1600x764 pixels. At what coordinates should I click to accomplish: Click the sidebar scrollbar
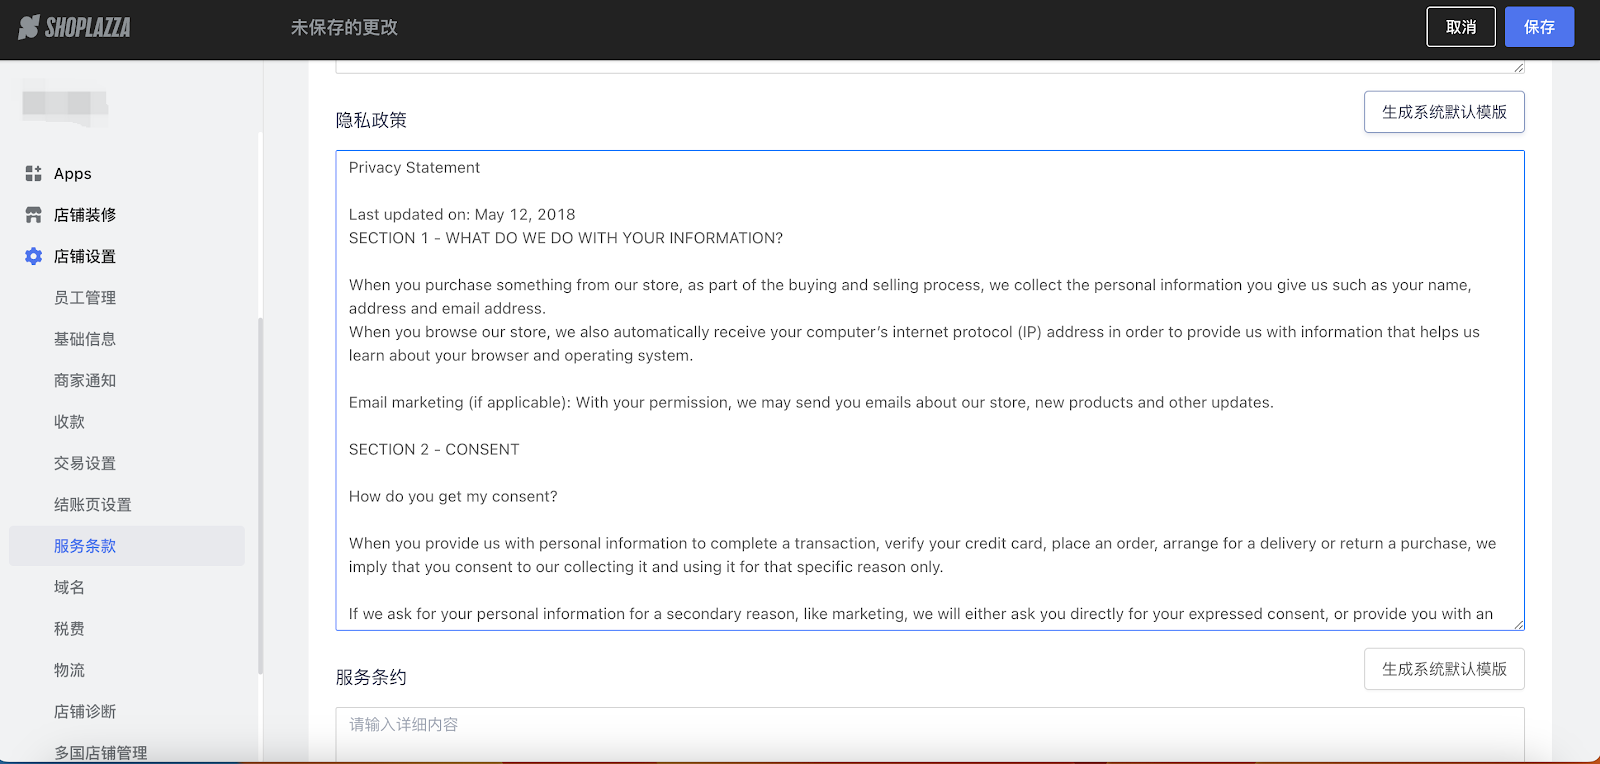(260, 495)
